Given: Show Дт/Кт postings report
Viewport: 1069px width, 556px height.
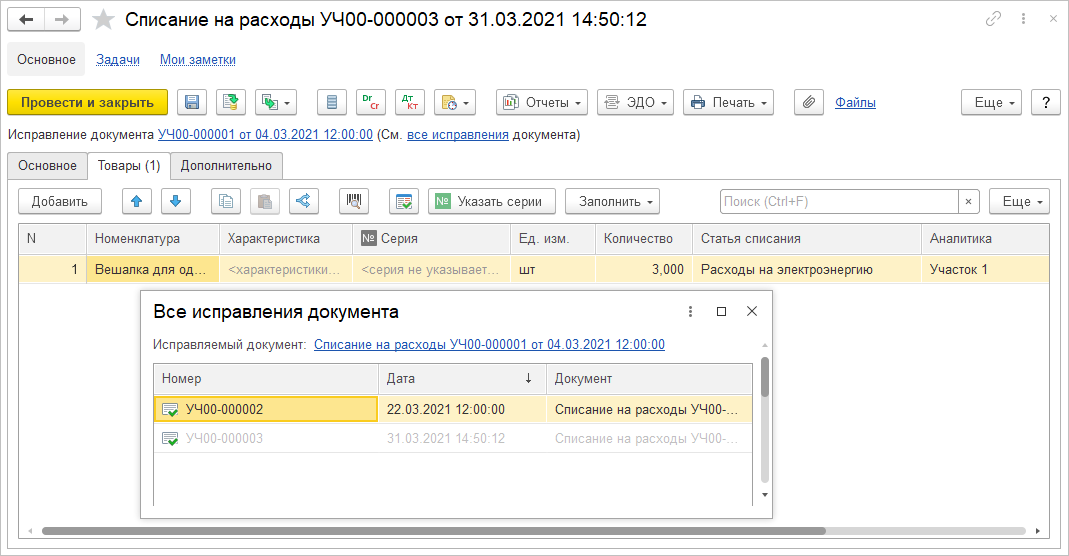Looking at the screenshot, I should pos(410,103).
